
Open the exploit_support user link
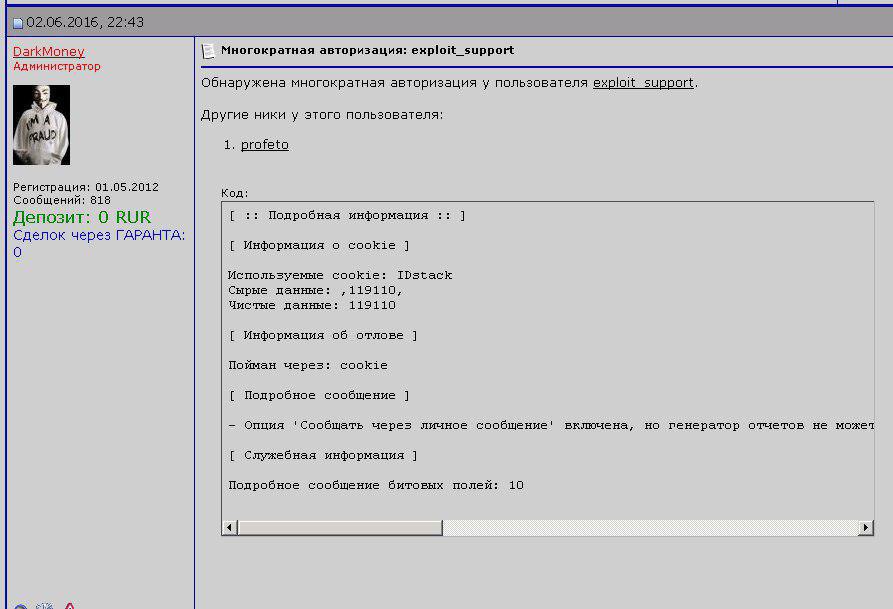click(x=643, y=83)
